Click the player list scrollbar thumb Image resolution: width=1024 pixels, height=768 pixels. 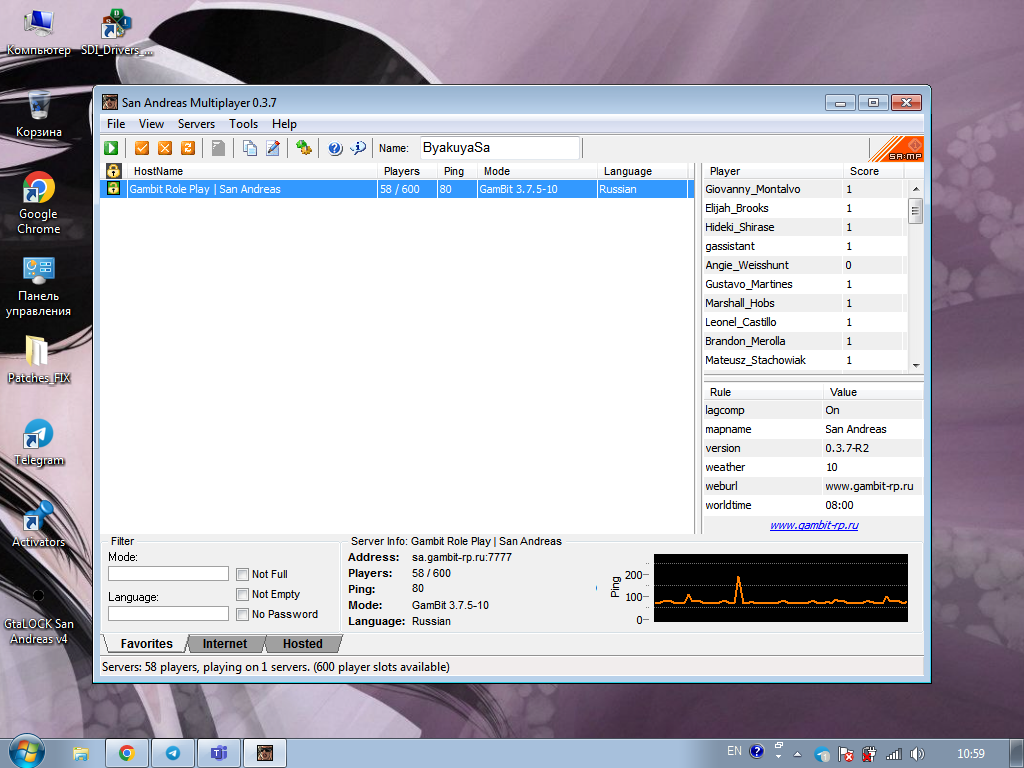[915, 210]
